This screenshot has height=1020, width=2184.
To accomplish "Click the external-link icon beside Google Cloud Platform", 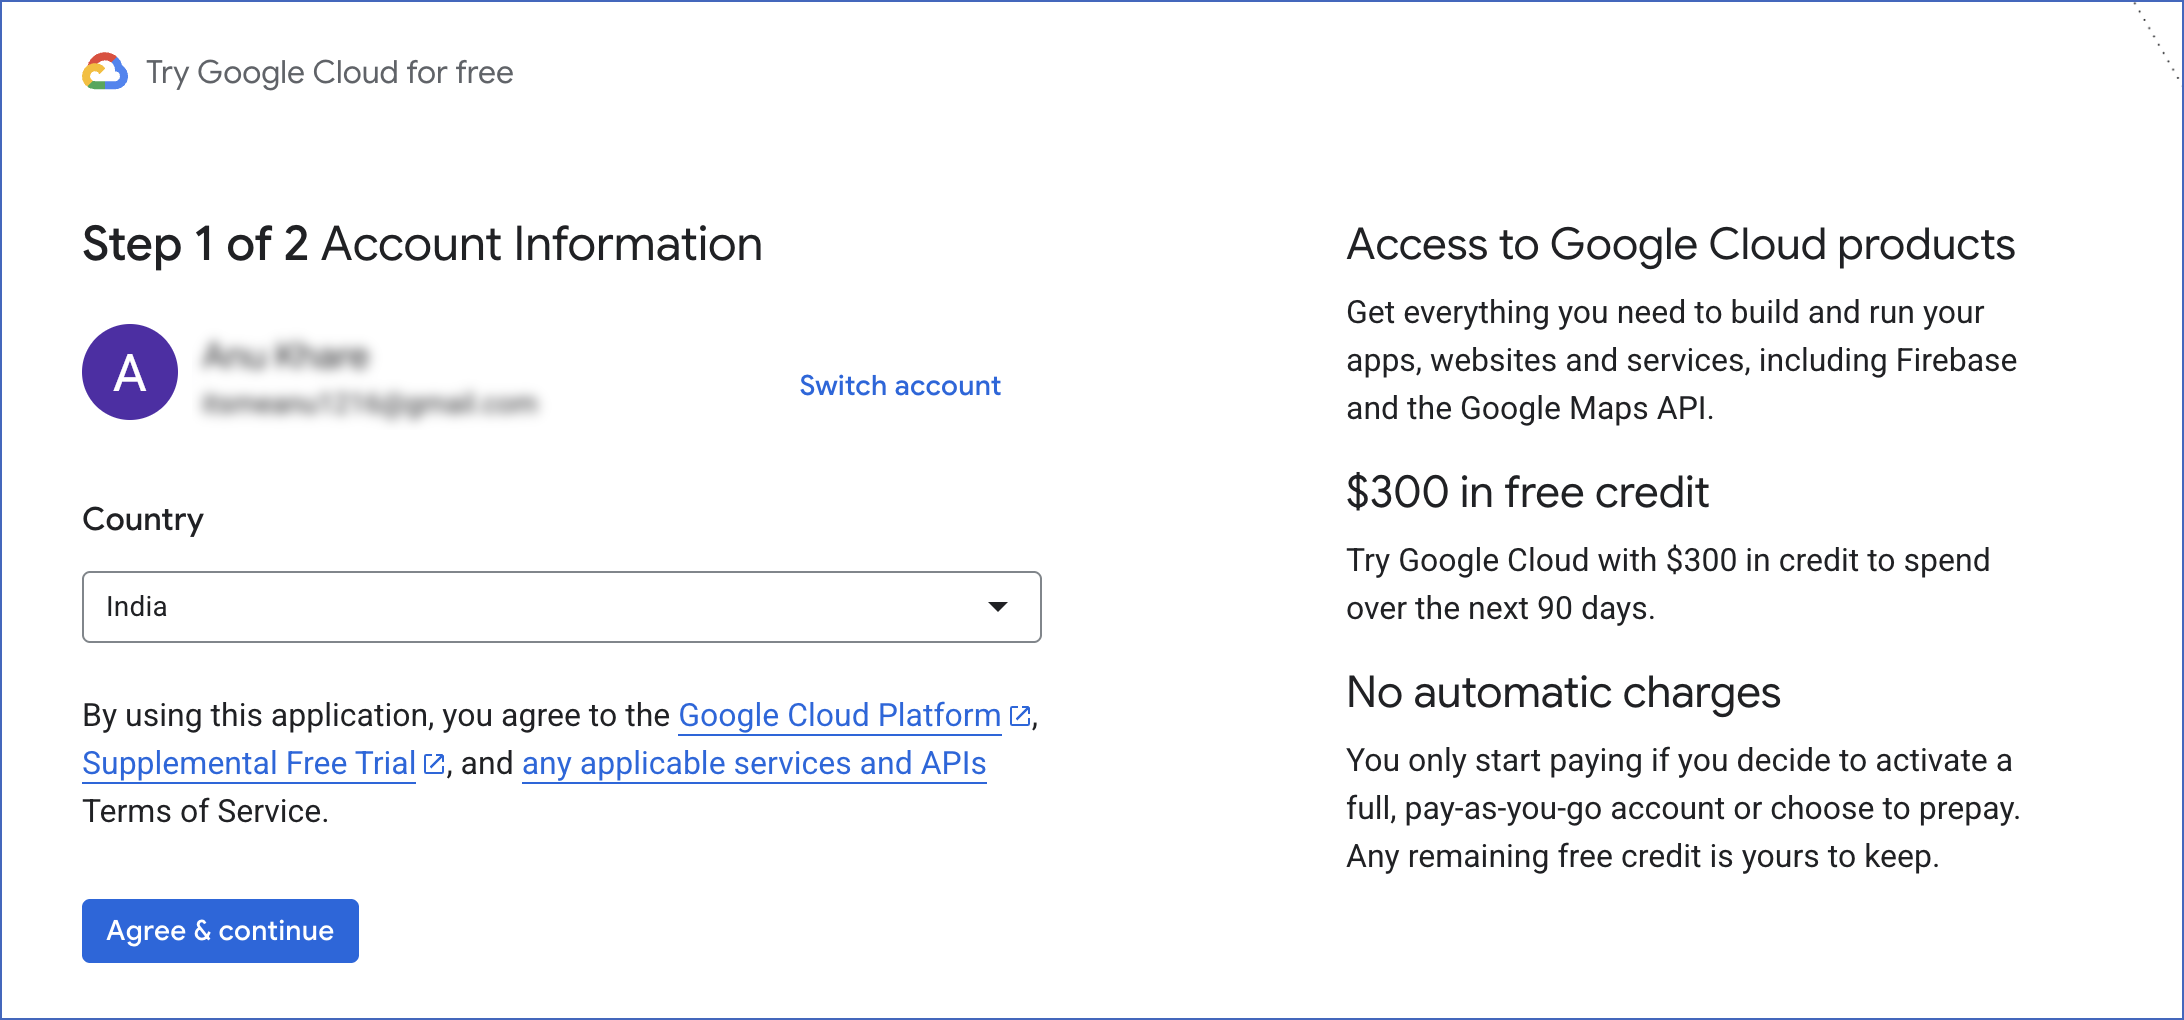I will [1020, 714].
